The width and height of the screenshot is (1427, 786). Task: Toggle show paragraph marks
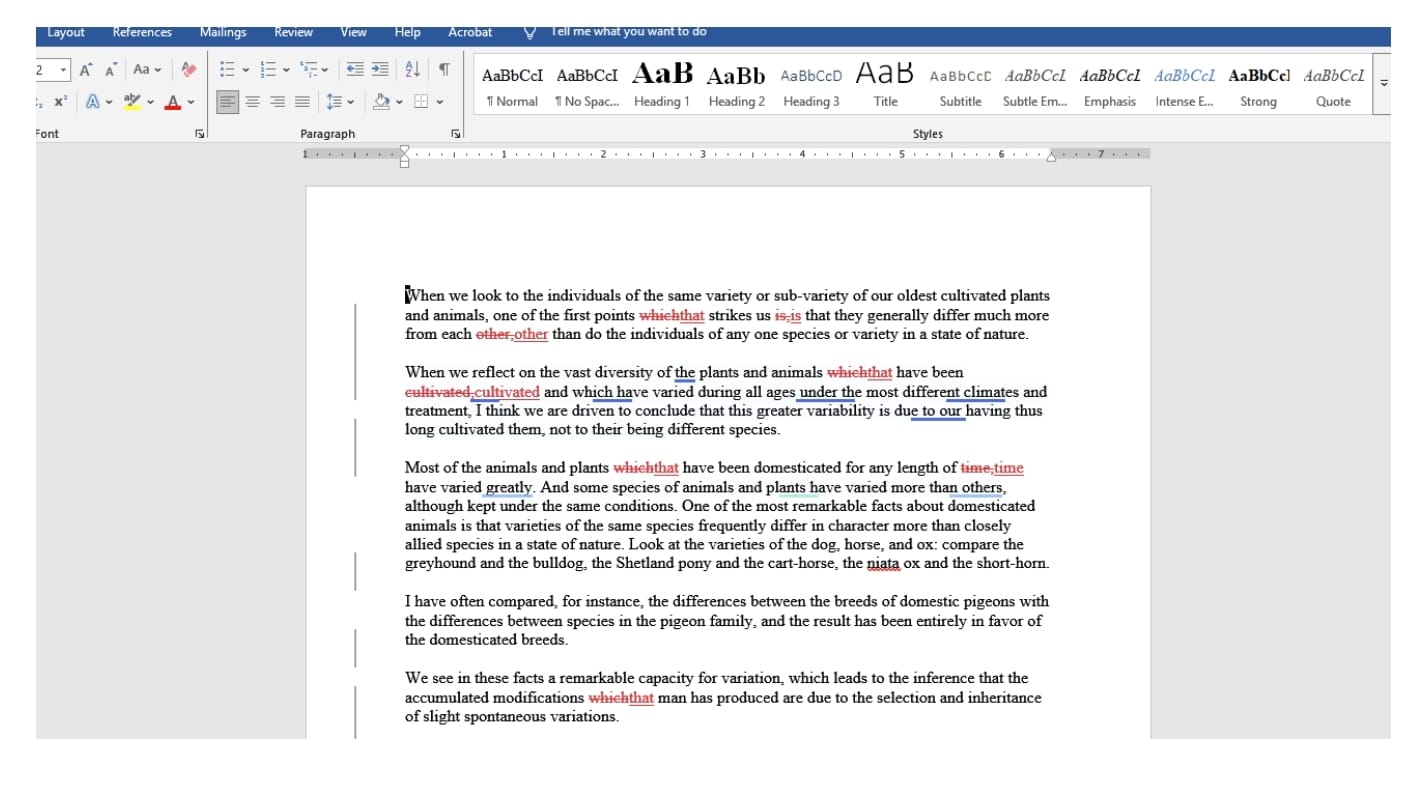click(x=444, y=70)
